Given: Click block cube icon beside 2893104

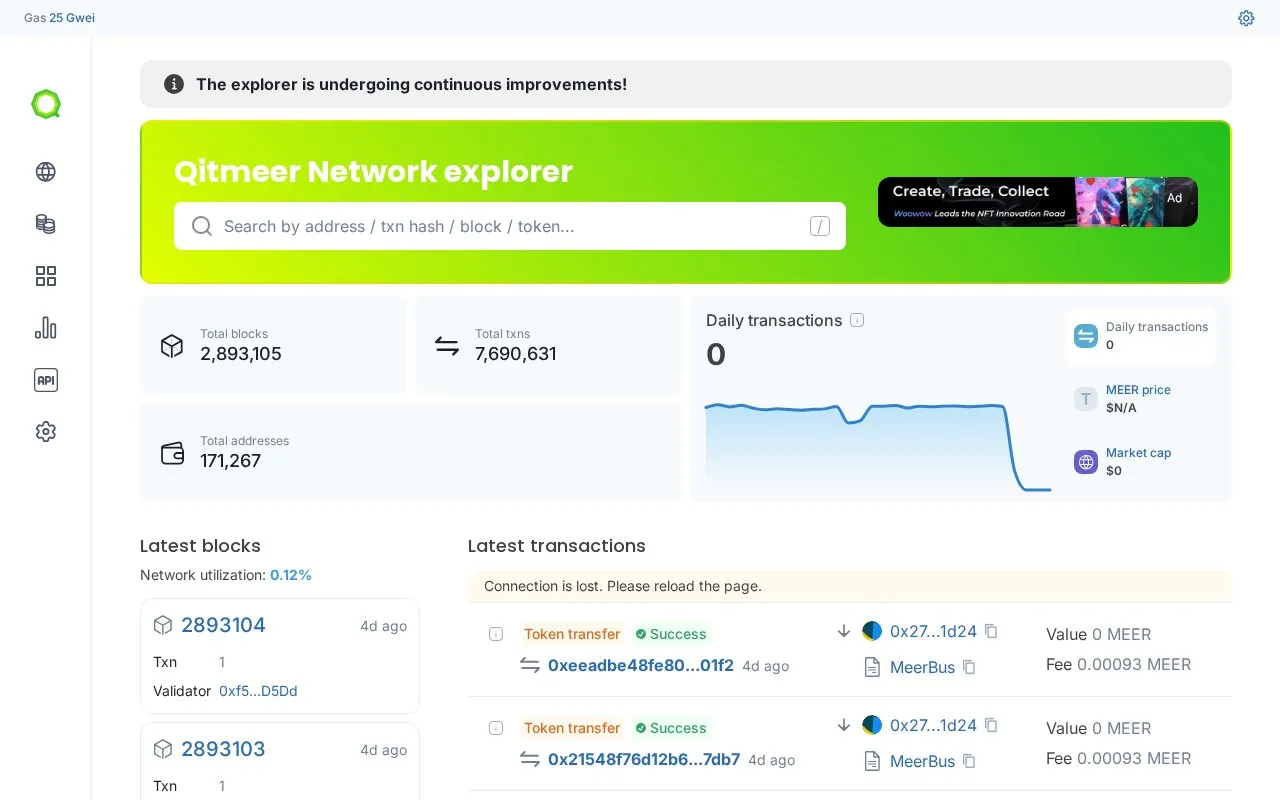Looking at the screenshot, I should click(163, 625).
